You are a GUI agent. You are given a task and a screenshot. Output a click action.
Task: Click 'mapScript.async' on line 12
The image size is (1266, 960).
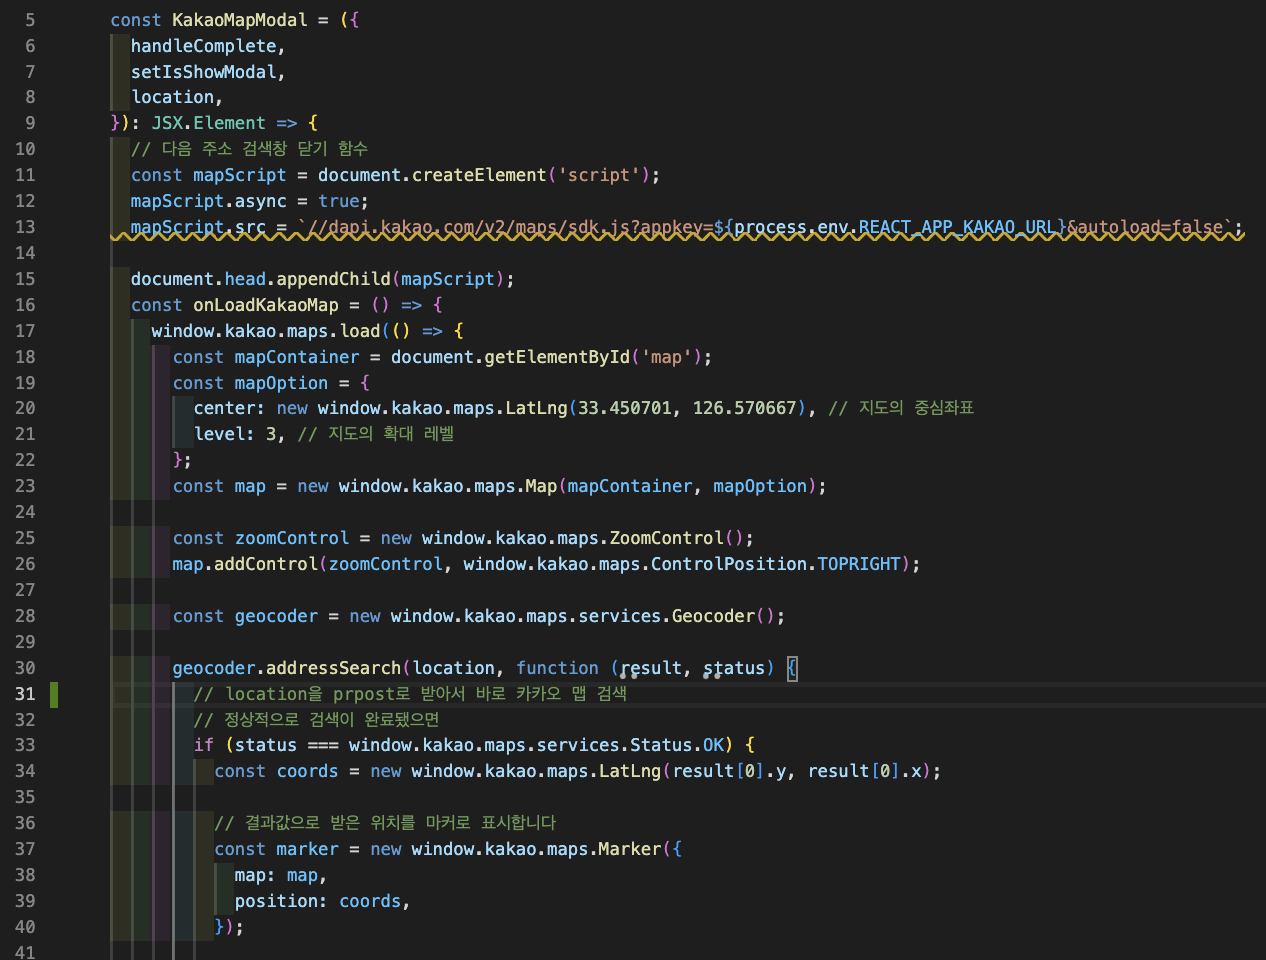[x=208, y=201]
